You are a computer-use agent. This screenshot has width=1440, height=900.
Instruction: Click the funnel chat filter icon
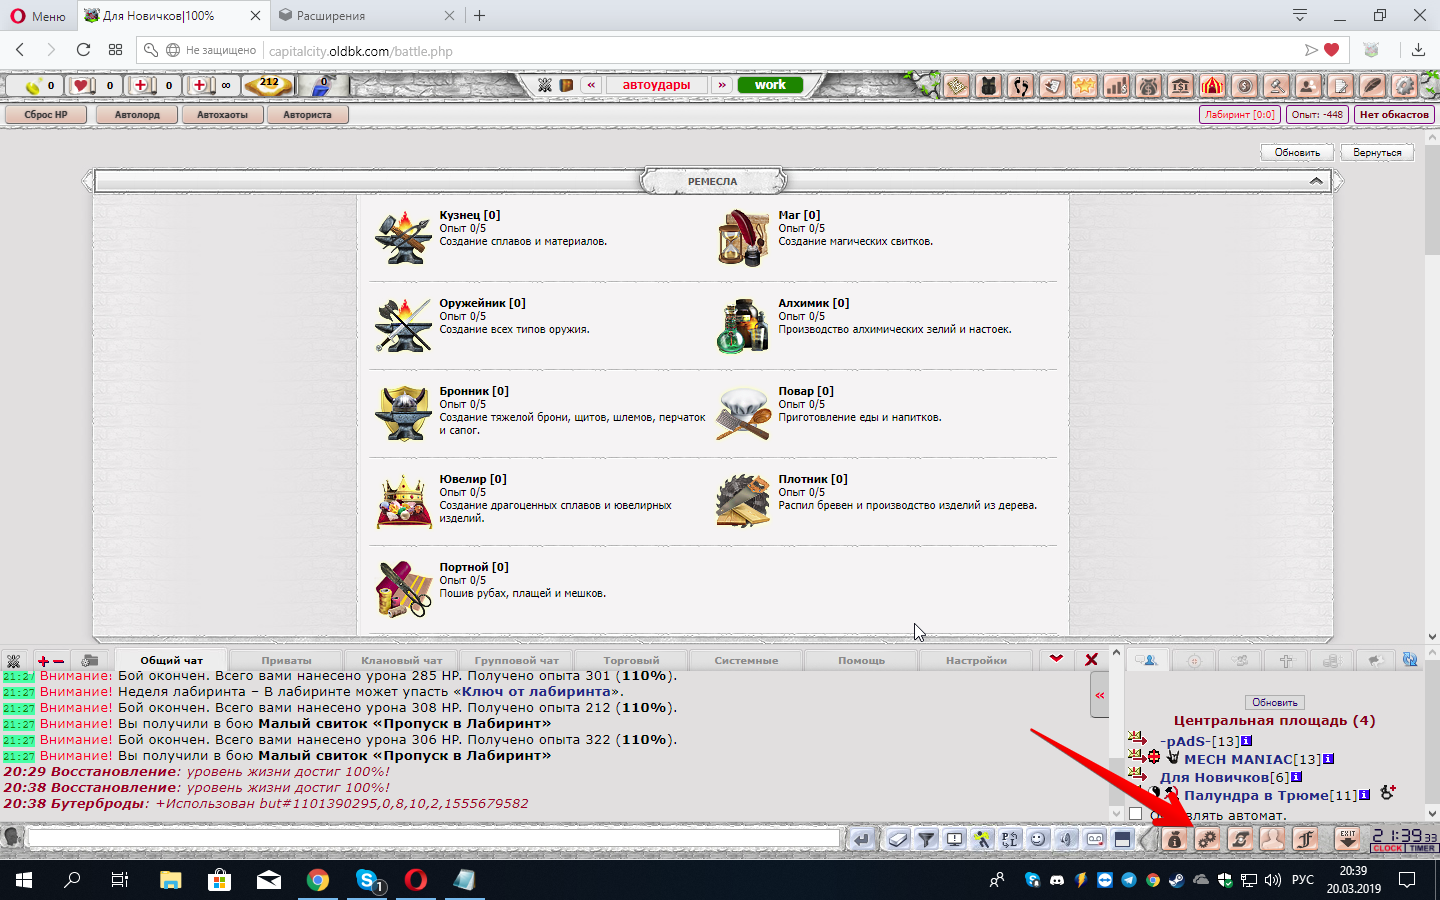pos(926,840)
